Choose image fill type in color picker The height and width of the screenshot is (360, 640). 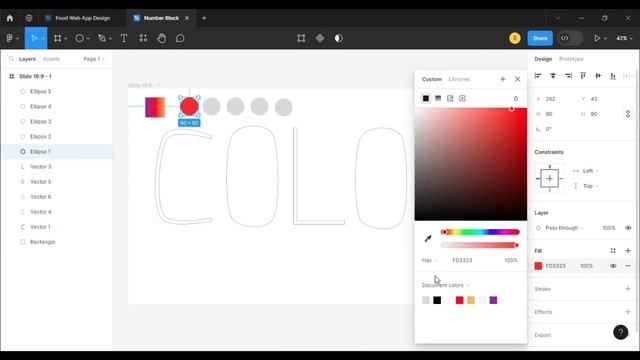(x=450, y=98)
